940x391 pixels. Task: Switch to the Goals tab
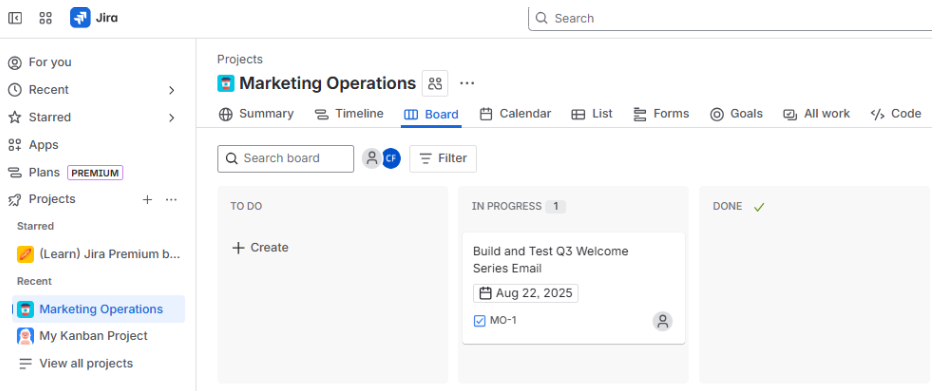click(736, 114)
